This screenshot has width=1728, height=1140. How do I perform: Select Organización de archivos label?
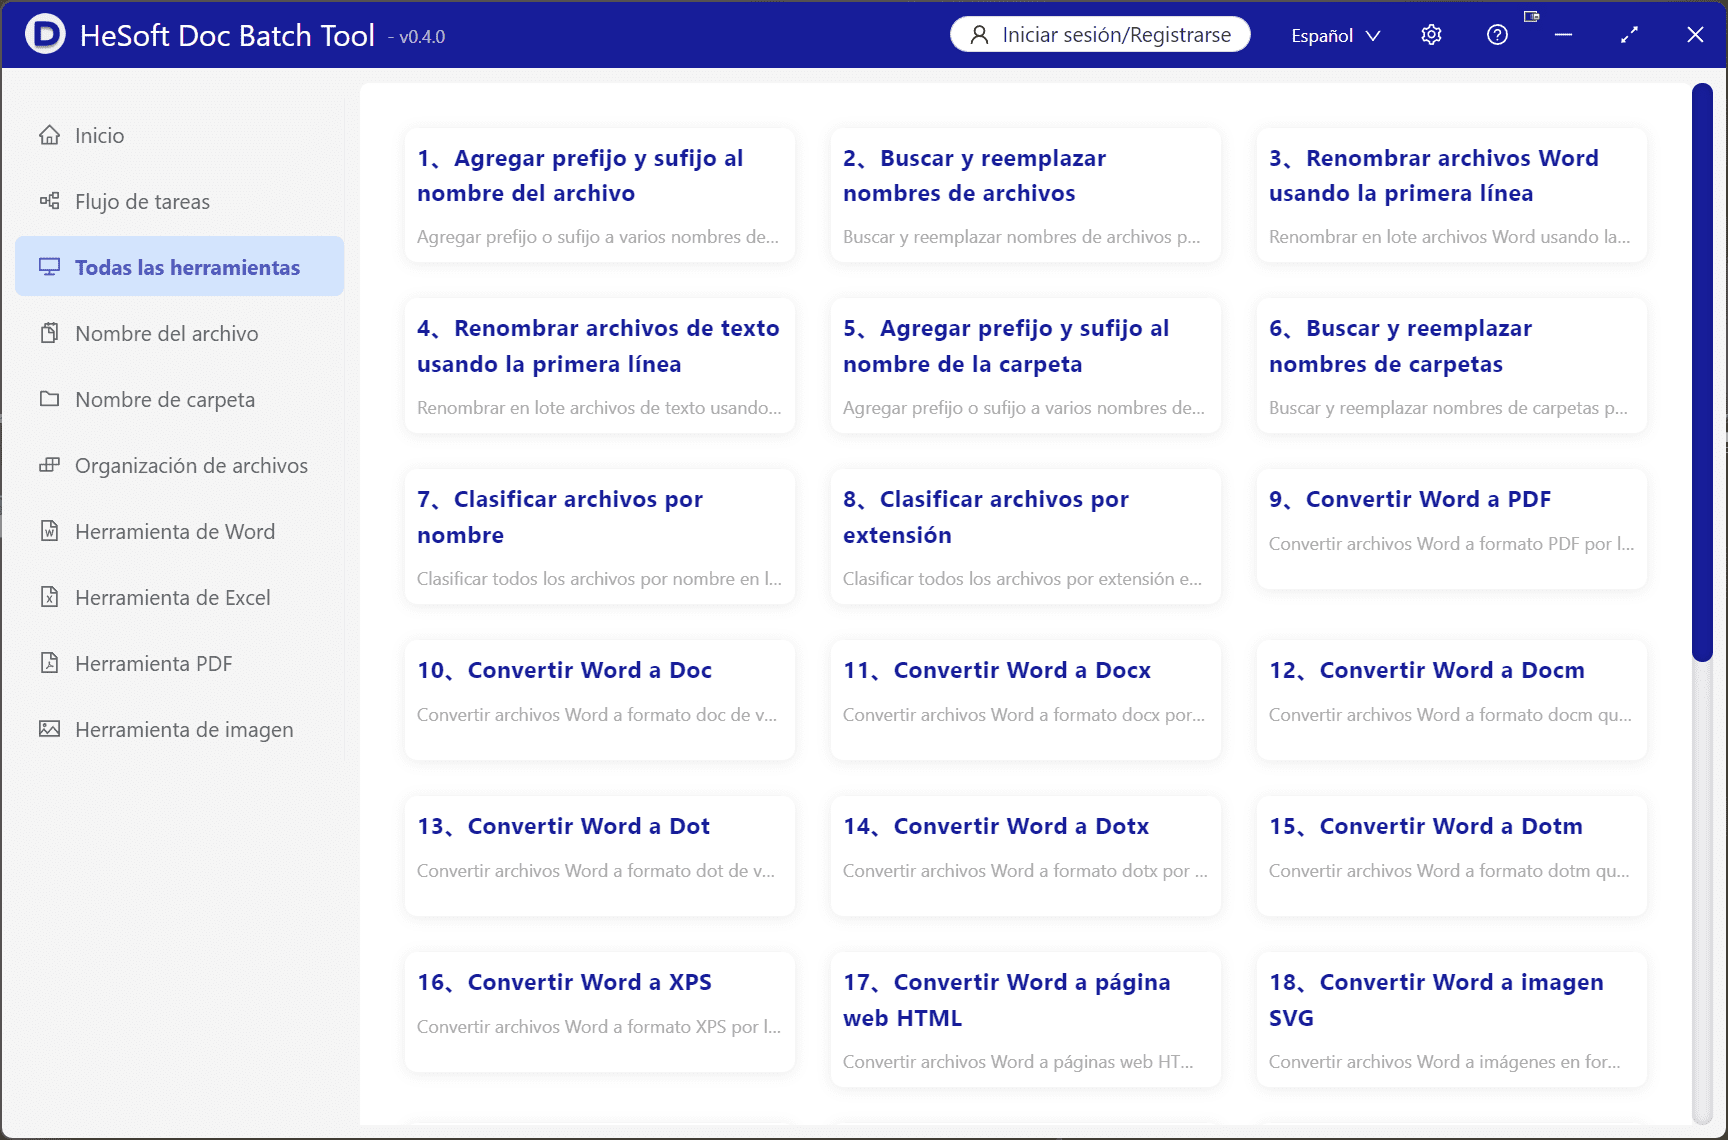(191, 465)
